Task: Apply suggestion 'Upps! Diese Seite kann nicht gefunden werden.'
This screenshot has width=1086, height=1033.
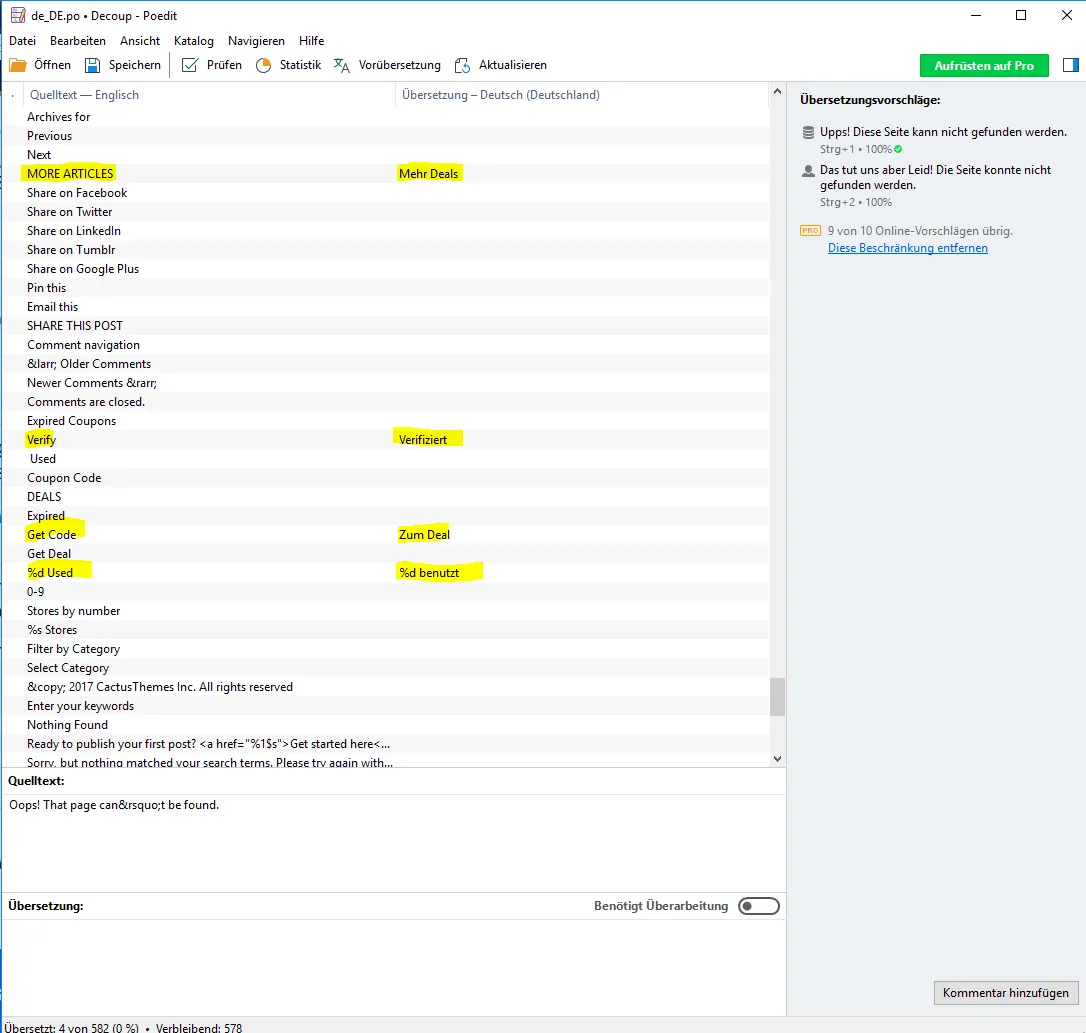Action: tap(943, 132)
